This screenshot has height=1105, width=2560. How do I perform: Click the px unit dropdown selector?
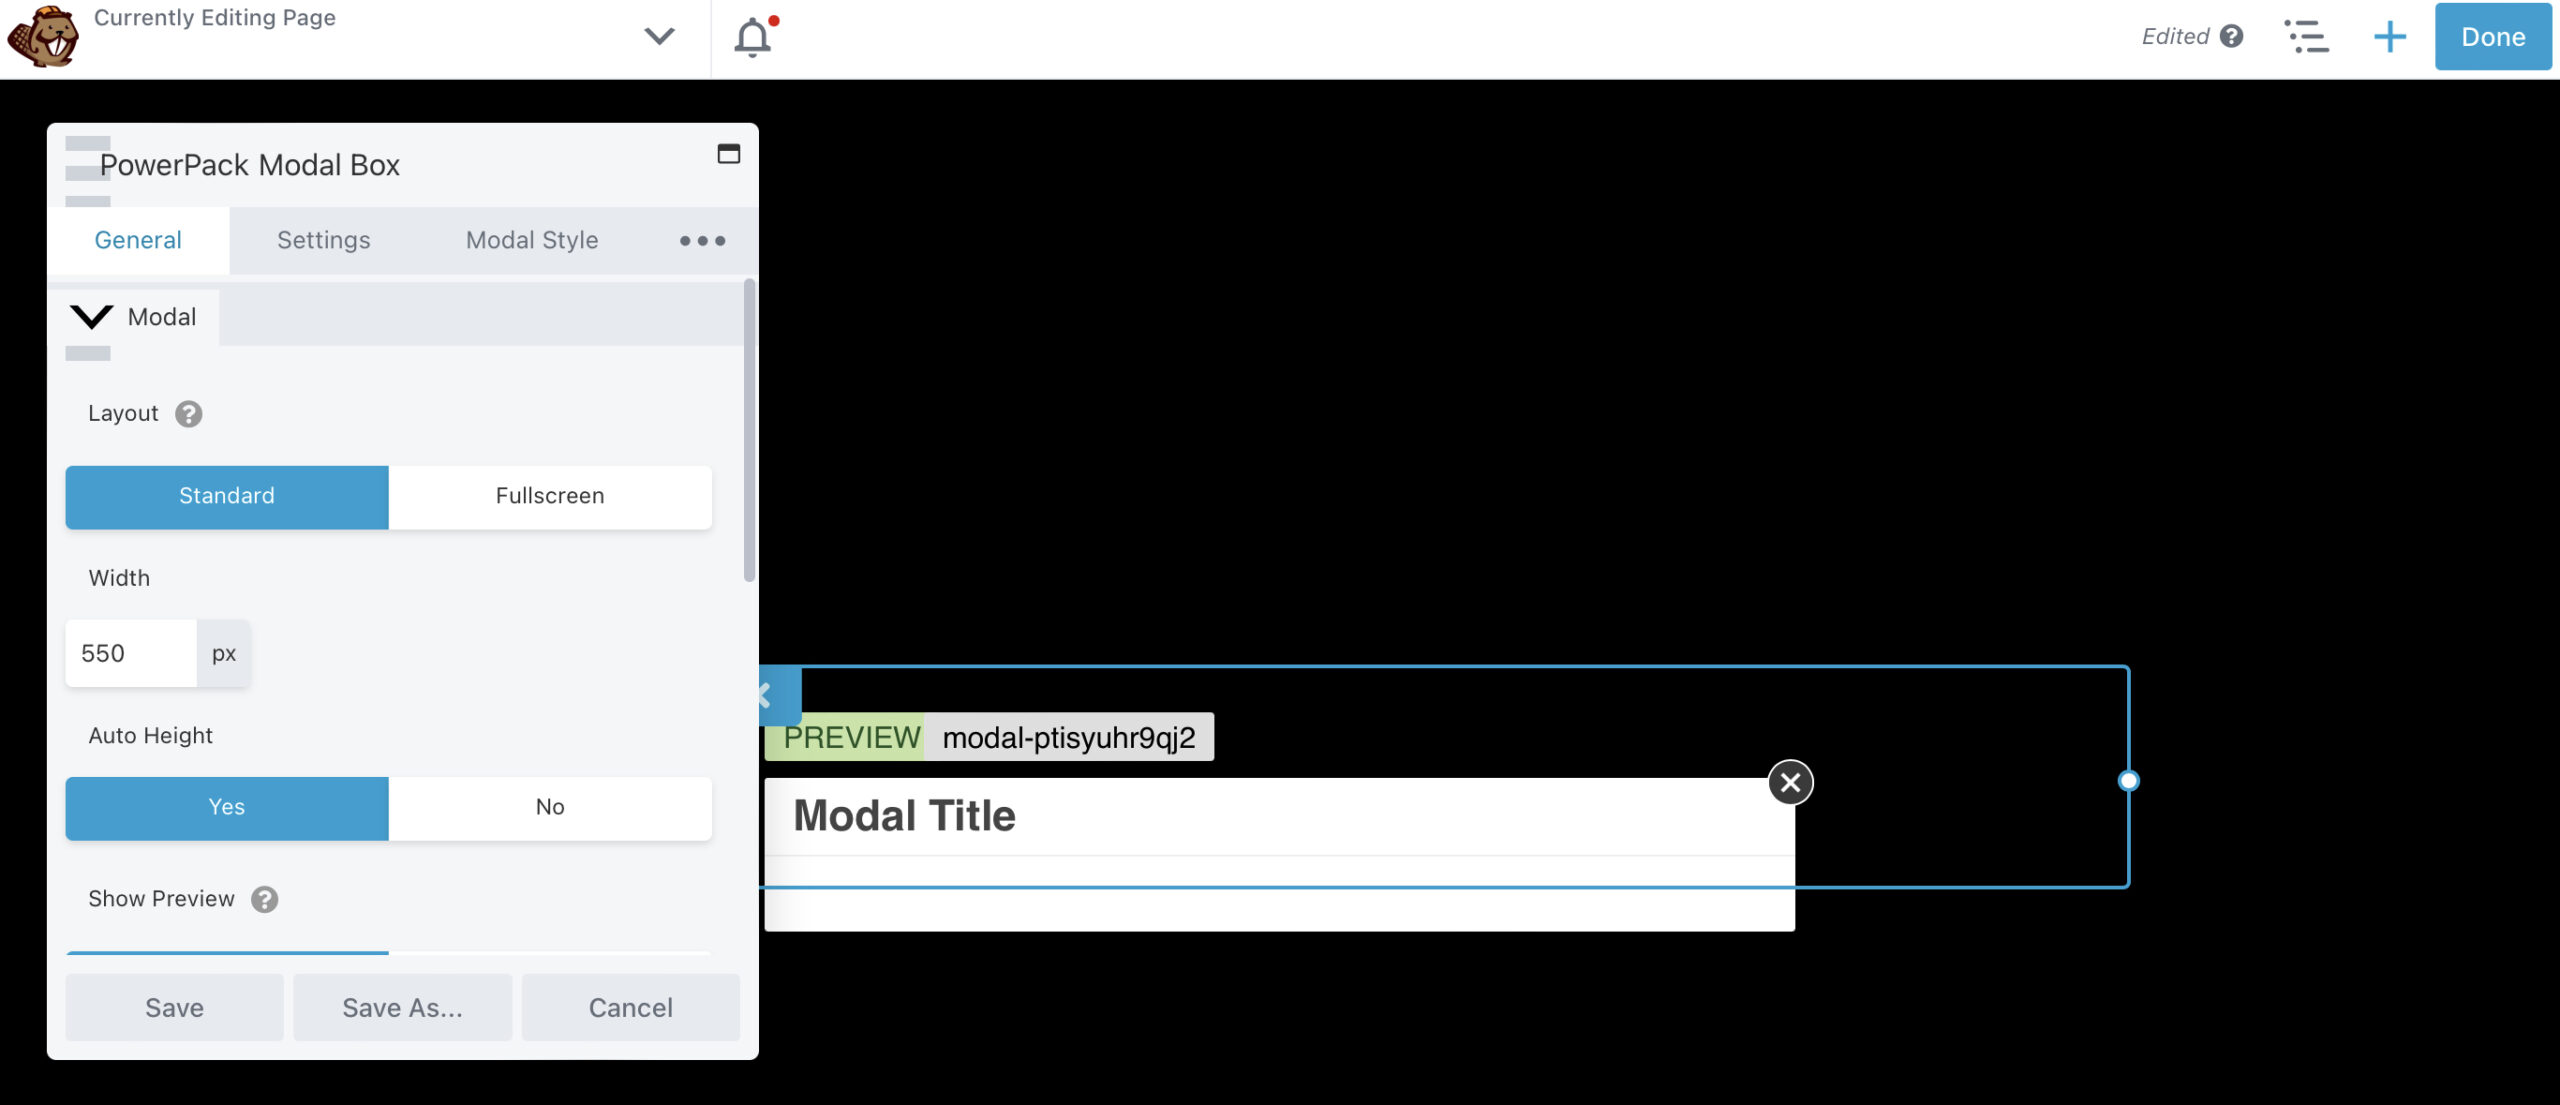point(222,651)
